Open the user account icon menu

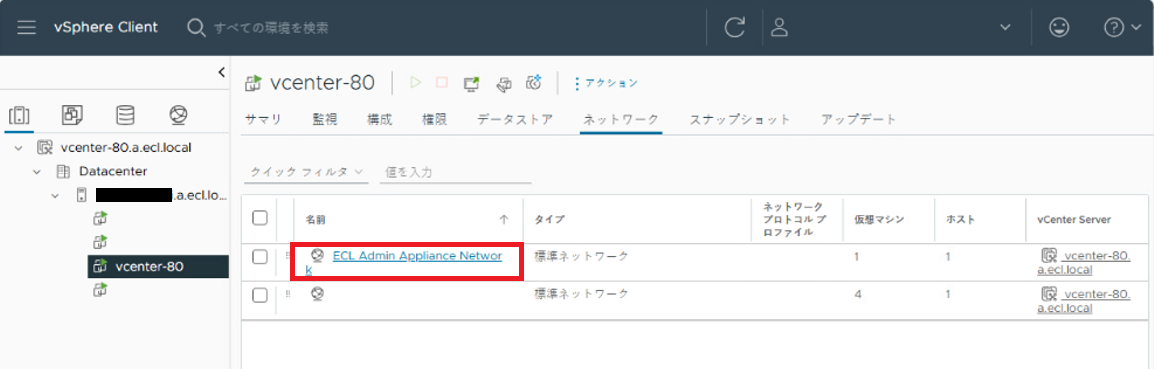(x=779, y=28)
